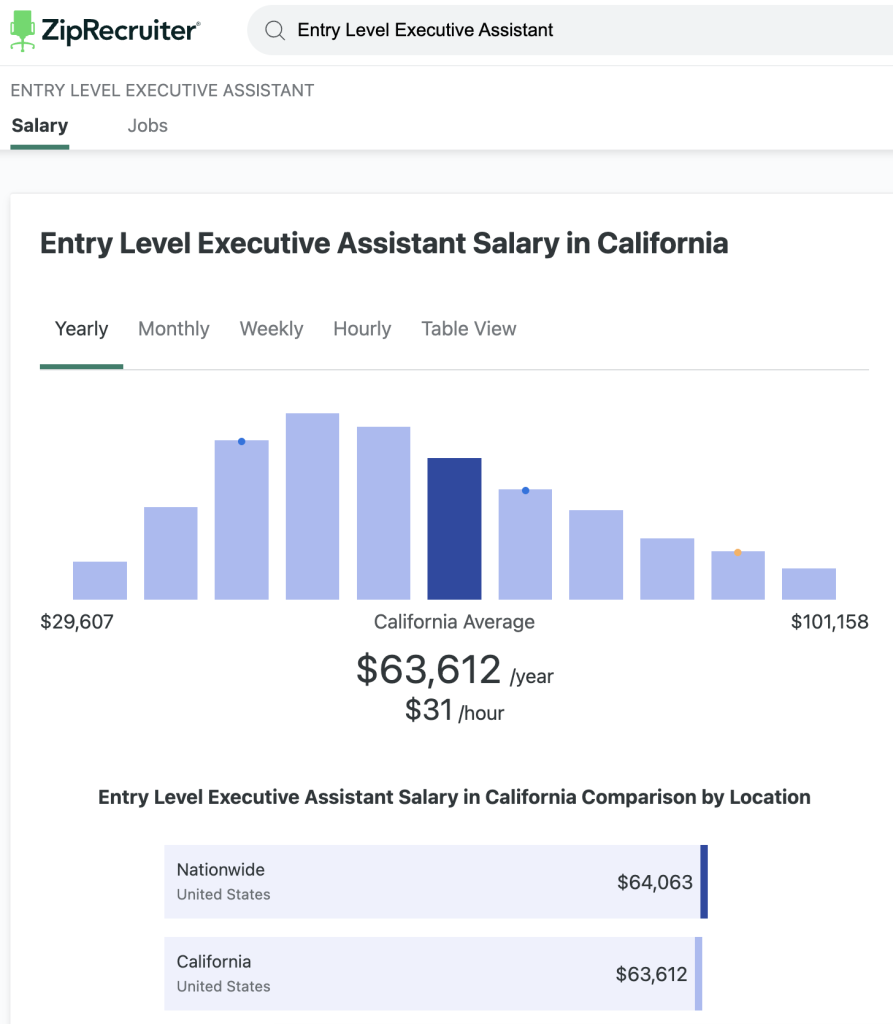Click the dark blue Nationwide bar end marker
Image resolution: width=893 pixels, height=1024 pixels.
pos(704,882)
